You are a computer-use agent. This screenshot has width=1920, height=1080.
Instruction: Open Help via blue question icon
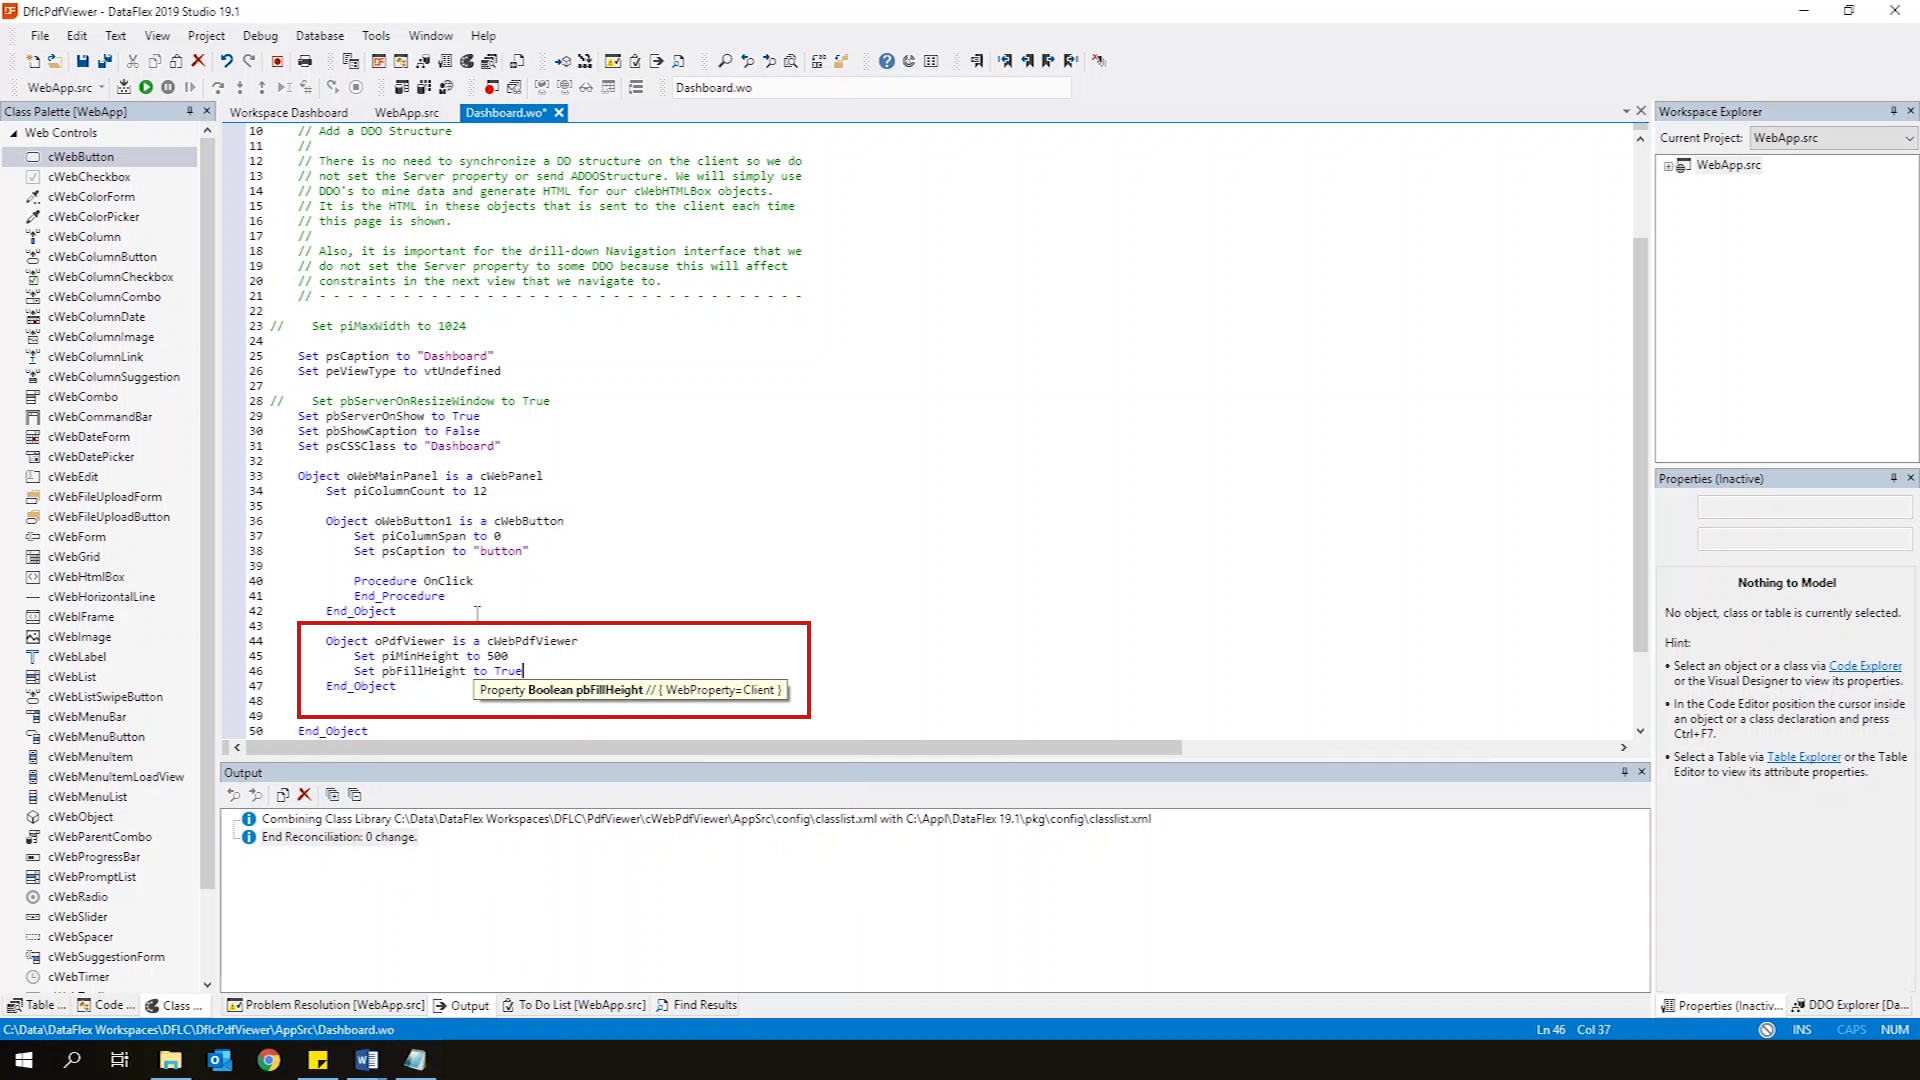[x=886, y=61]
